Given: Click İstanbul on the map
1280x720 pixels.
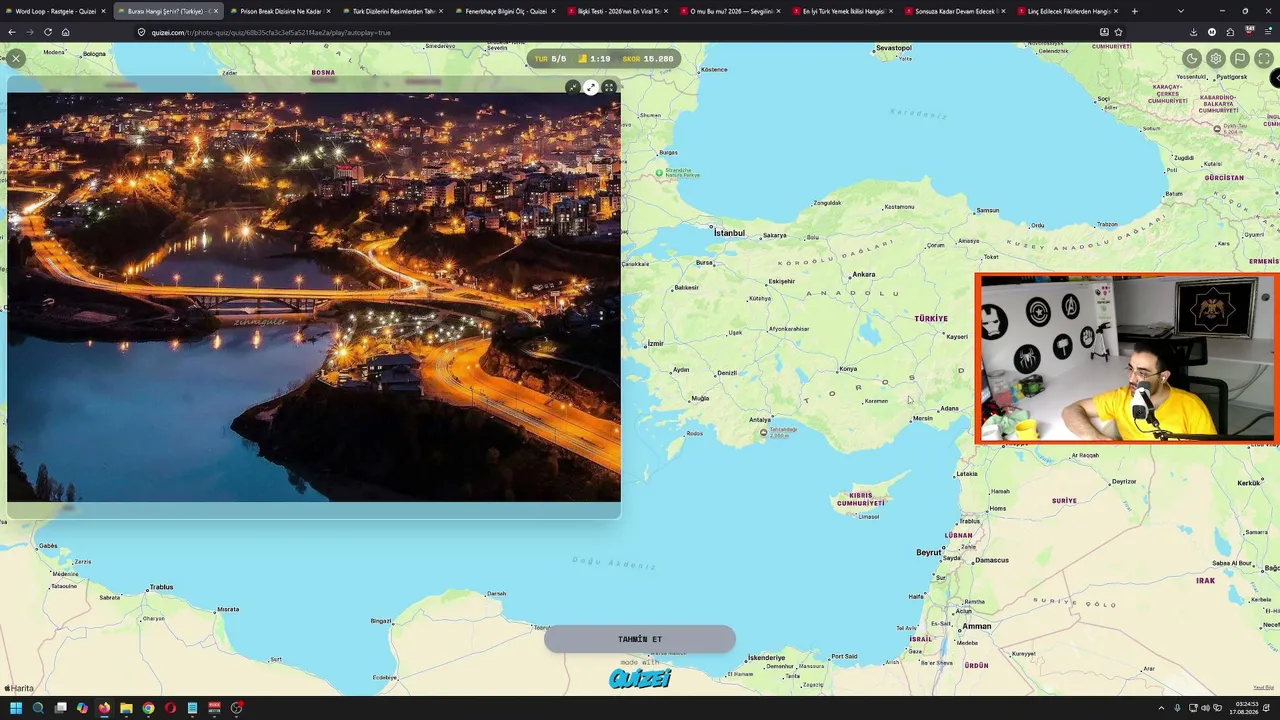Looking at the screenshot, I should pyautogui.click(x=729, y=233).
